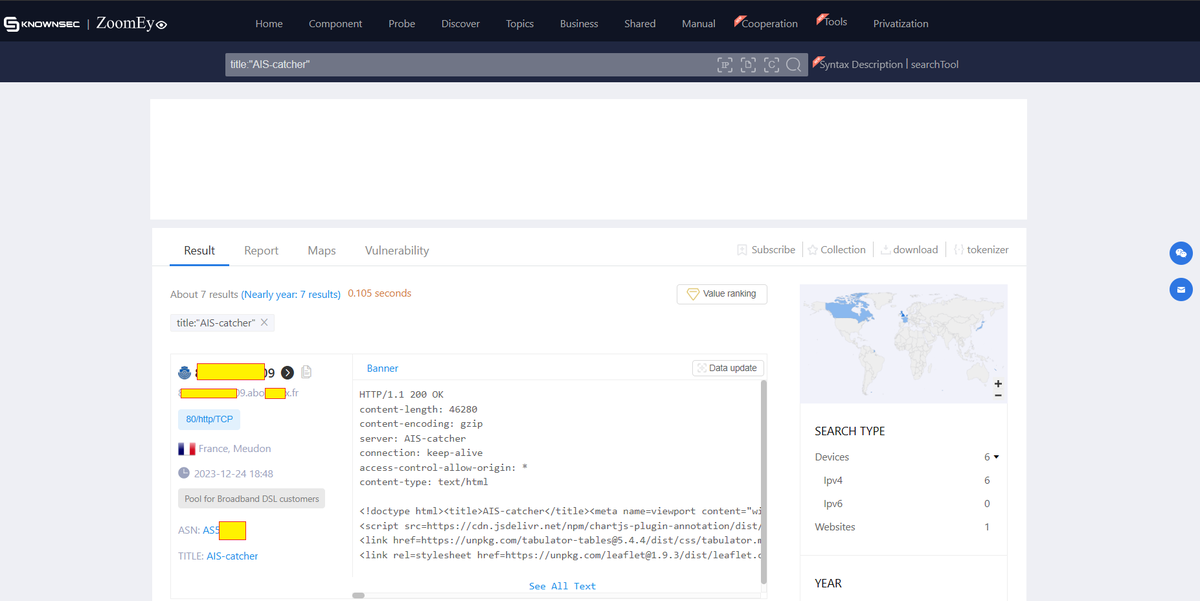The width and height of the screenshot is (1200, 601).
Task: Select the Websites search type filter
Action: pos(835,527)
